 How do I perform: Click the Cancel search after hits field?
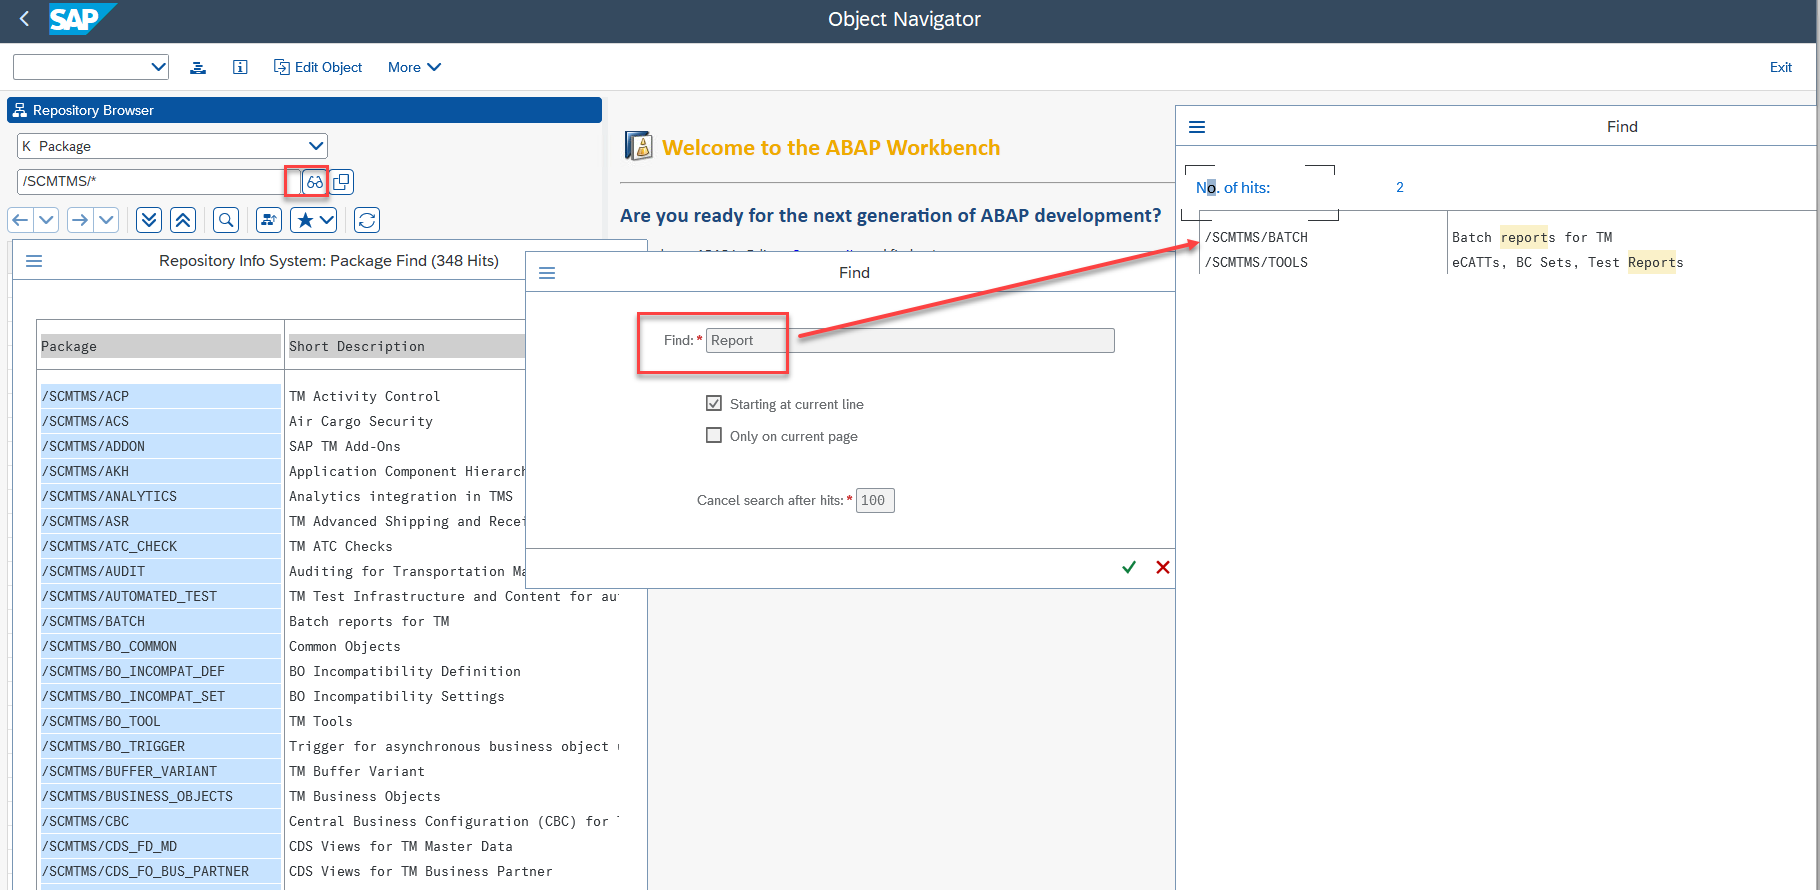coord(875,500)
